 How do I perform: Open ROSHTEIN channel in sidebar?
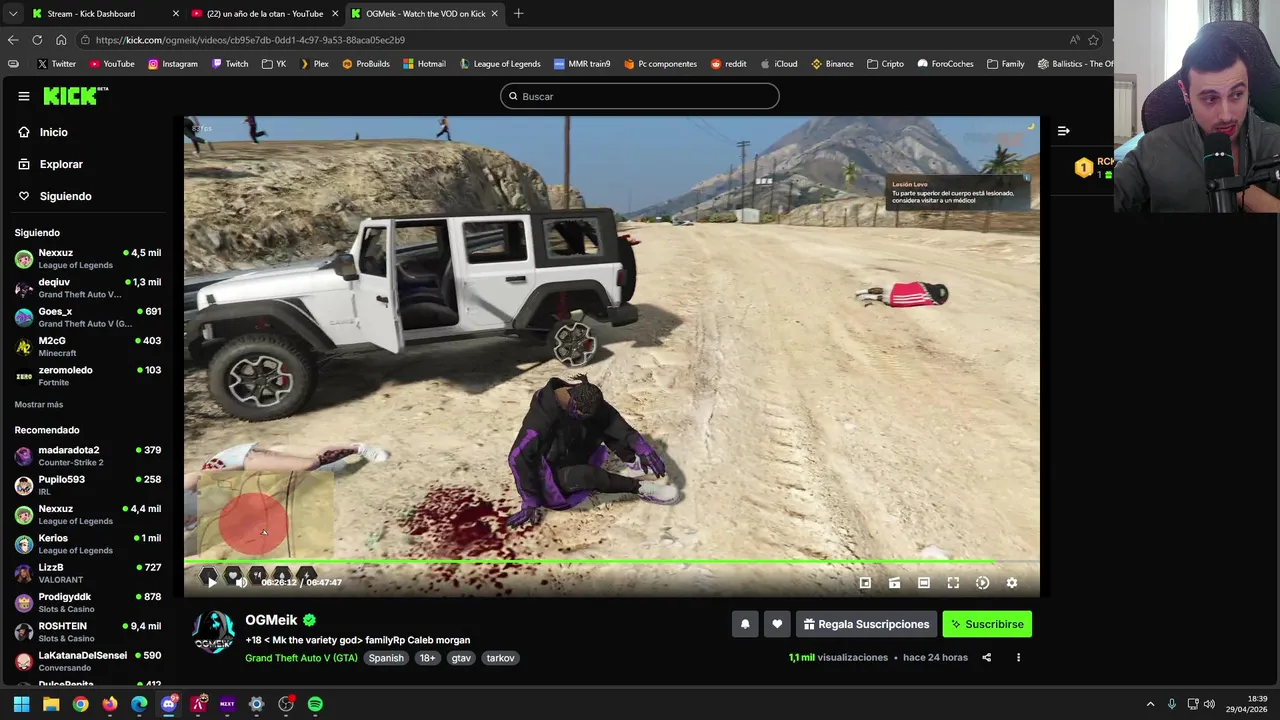88,632
